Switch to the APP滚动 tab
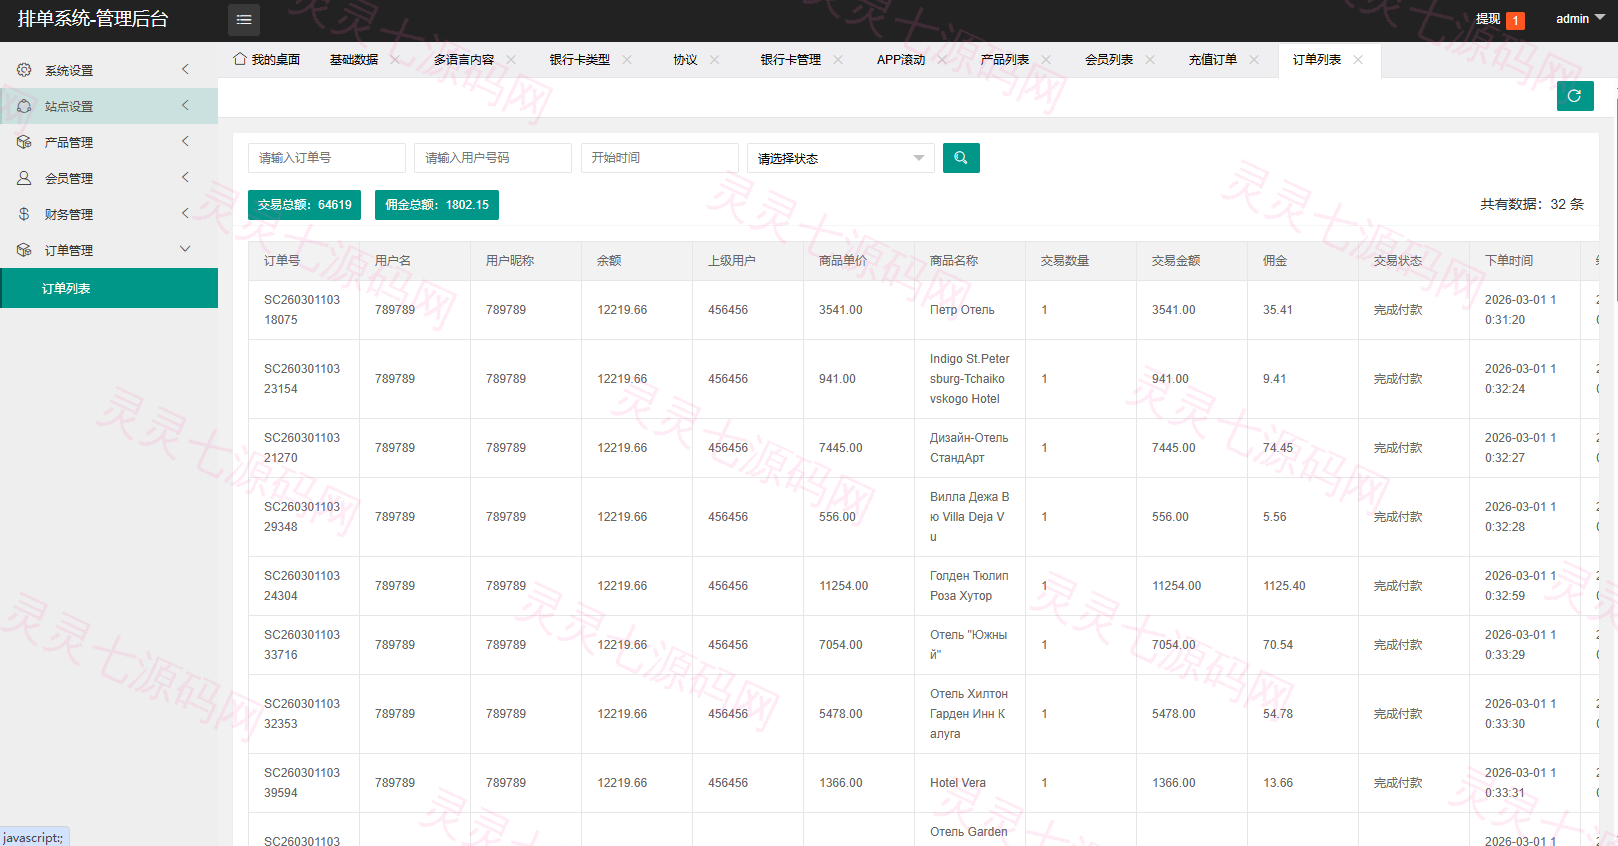This screenshot has width=1618, height=846. pyautogui.click(x=901, y=60)
